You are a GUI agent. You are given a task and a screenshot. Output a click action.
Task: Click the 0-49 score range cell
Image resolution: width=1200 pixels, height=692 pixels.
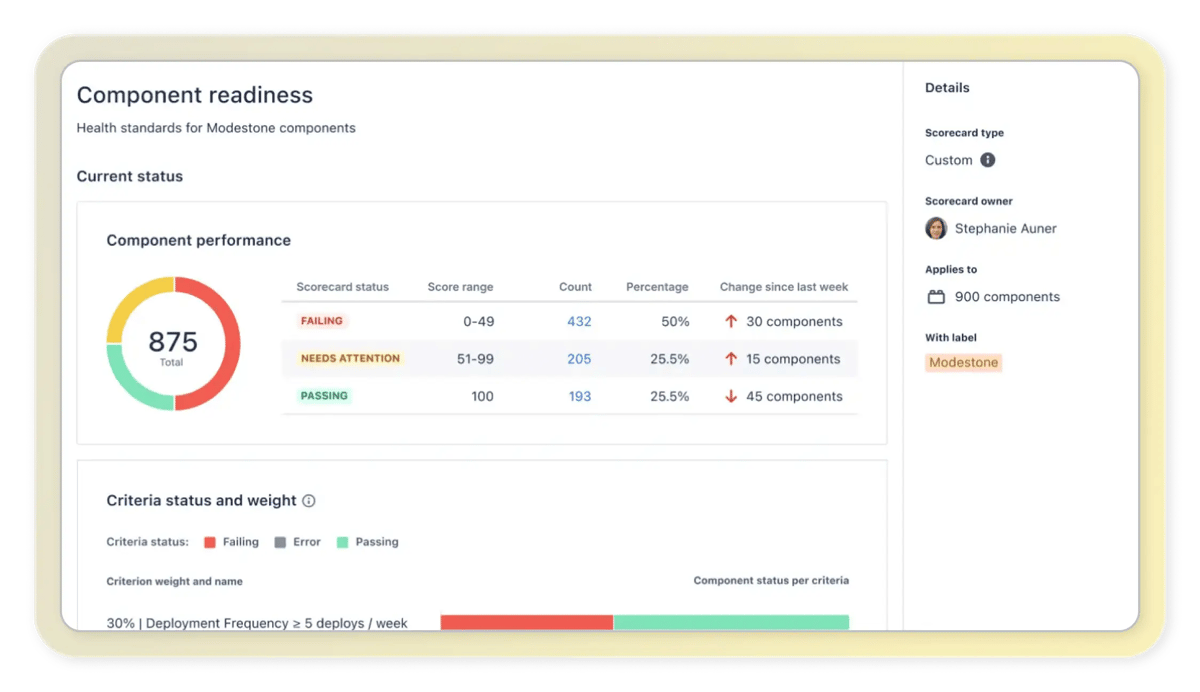point(478,322)
